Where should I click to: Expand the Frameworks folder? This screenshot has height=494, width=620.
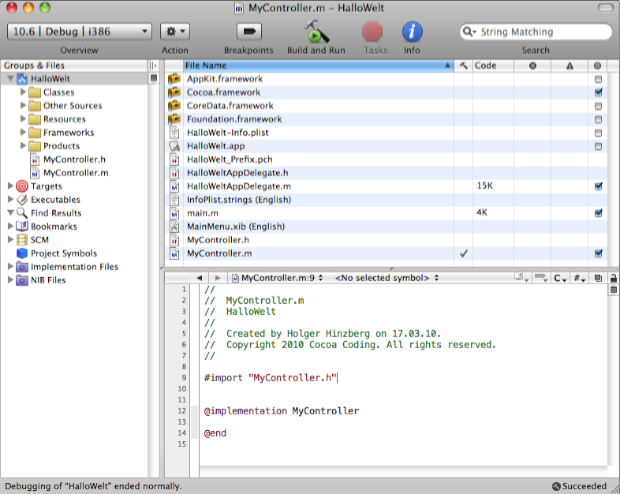tap(23, 132)
